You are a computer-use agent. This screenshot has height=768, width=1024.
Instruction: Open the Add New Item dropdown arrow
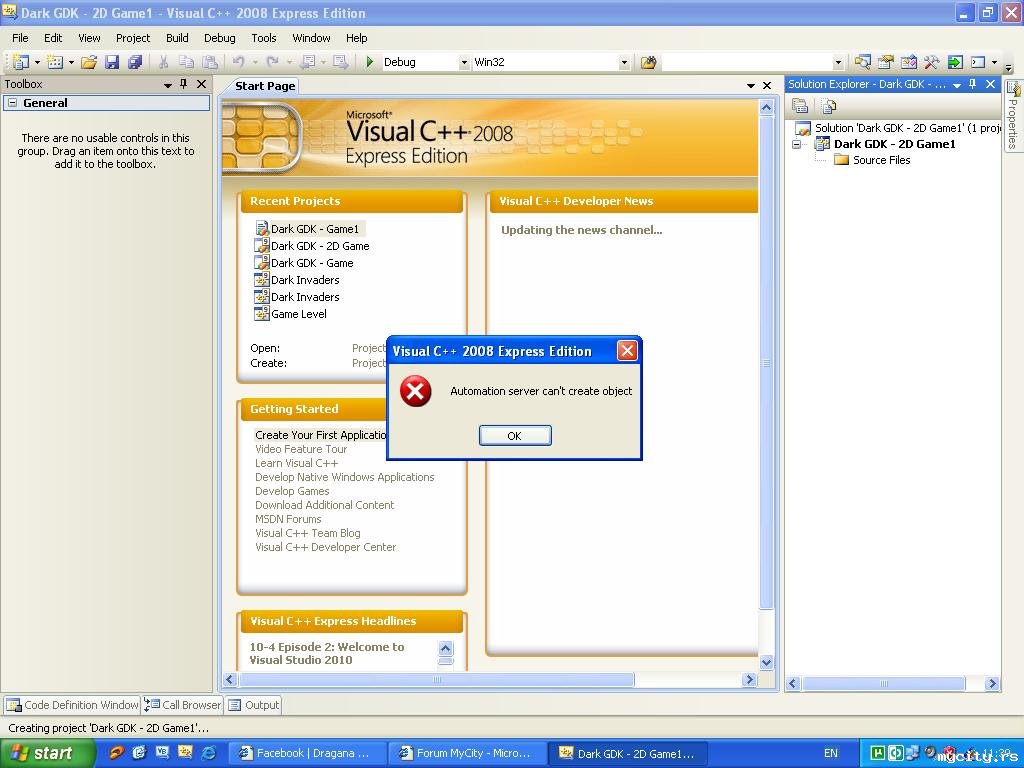71,62
